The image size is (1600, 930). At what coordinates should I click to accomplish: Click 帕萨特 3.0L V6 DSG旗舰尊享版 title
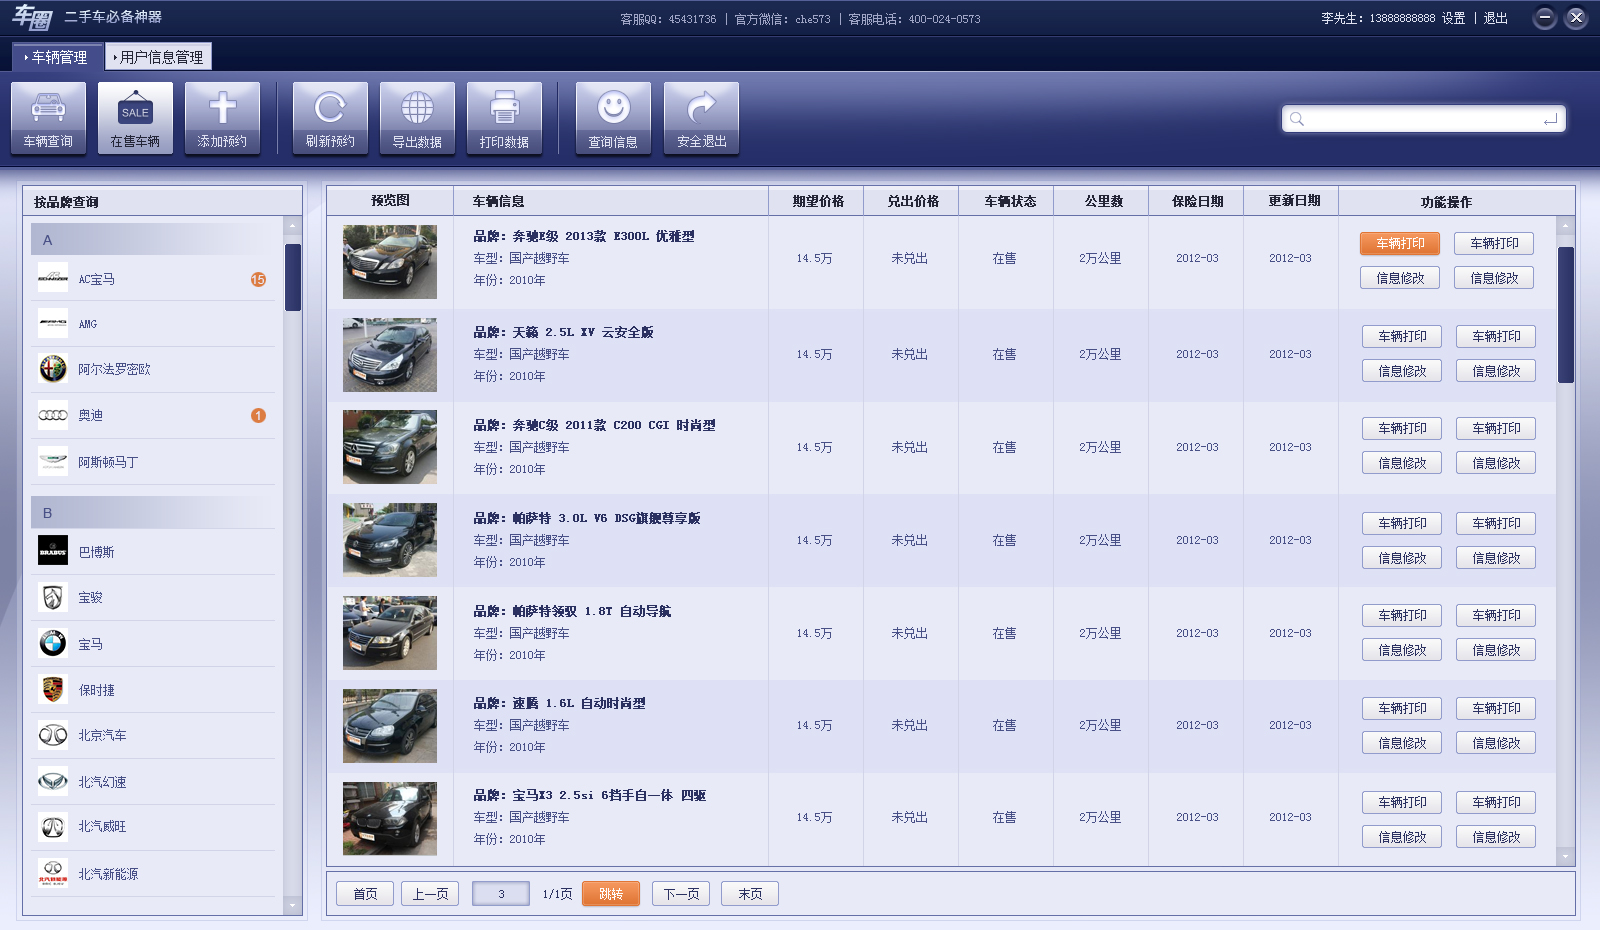[606, 518]
